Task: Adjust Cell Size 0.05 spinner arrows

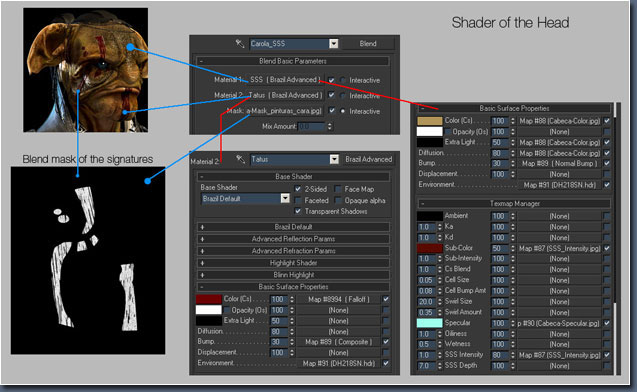Action: 440,280
